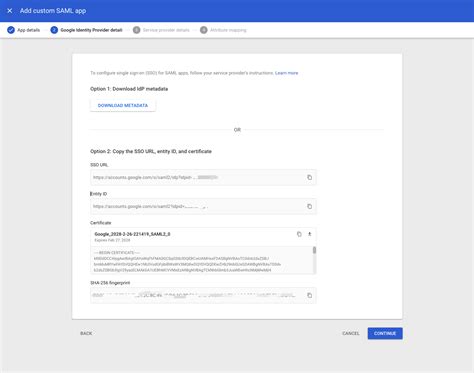Copy the SHA-256 fingerprint
The width and height of the screenshot is (474, 373).
coord(309,295)
